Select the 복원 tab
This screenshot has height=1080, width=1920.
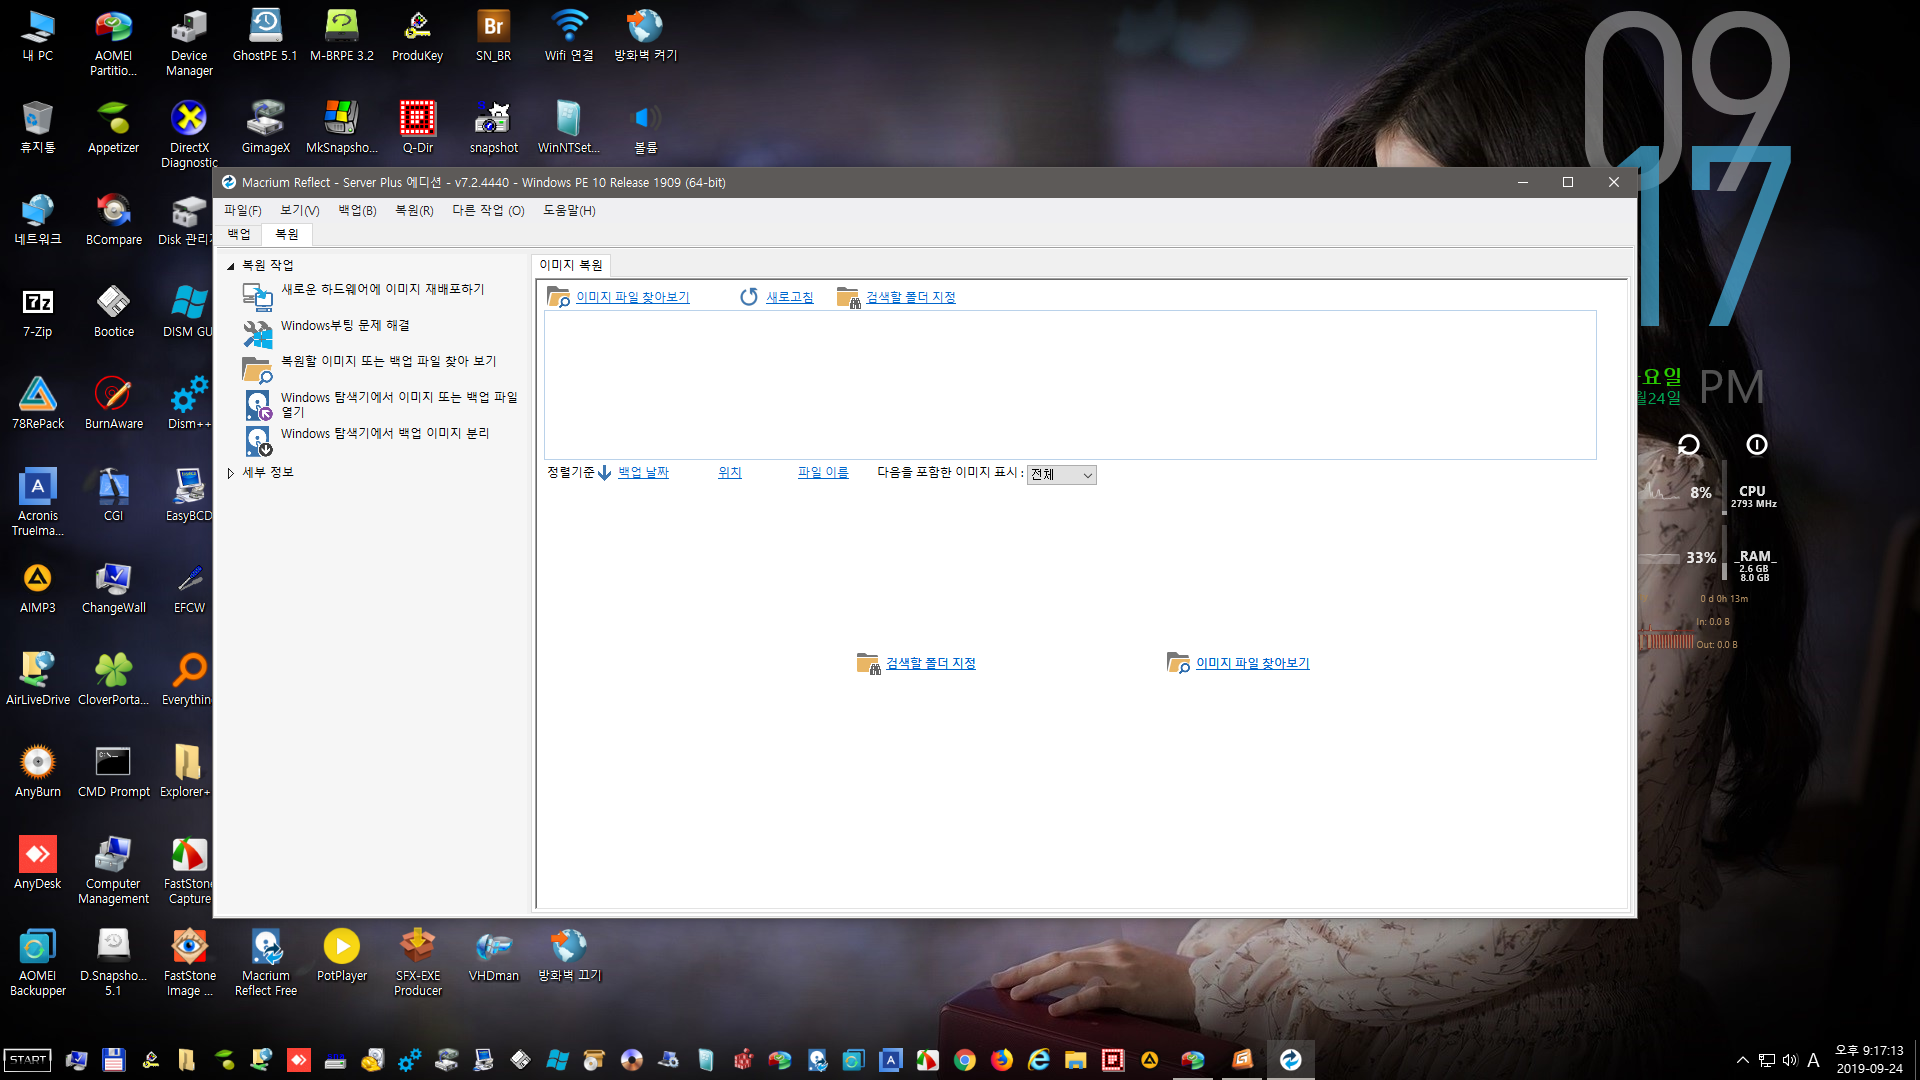(x=287, y=234)
